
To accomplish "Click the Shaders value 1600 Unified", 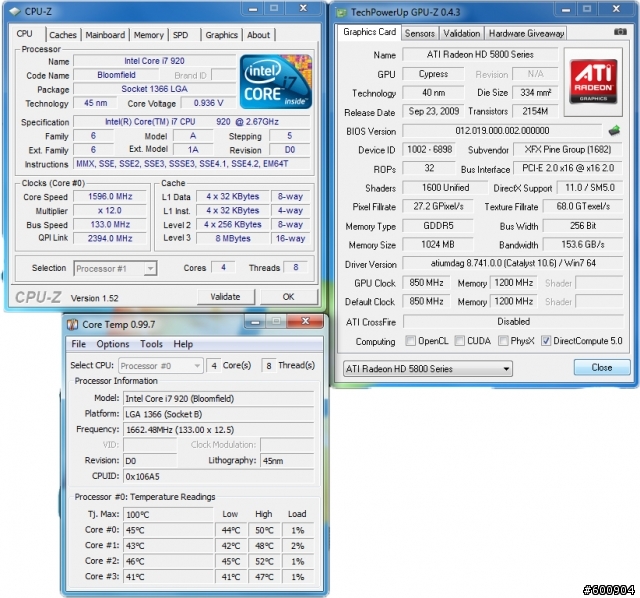I will [445, 188].
